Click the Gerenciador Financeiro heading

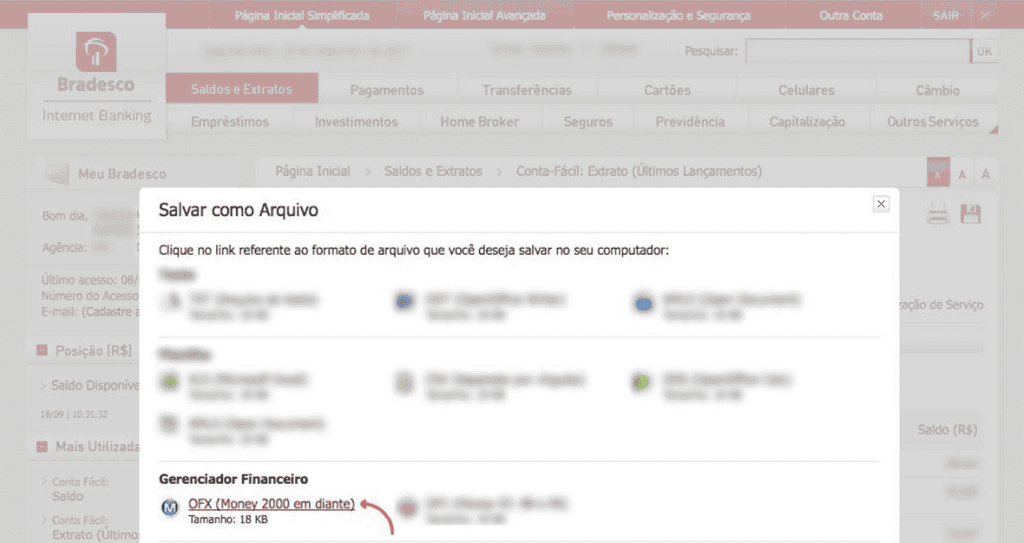tap(233, 479)
